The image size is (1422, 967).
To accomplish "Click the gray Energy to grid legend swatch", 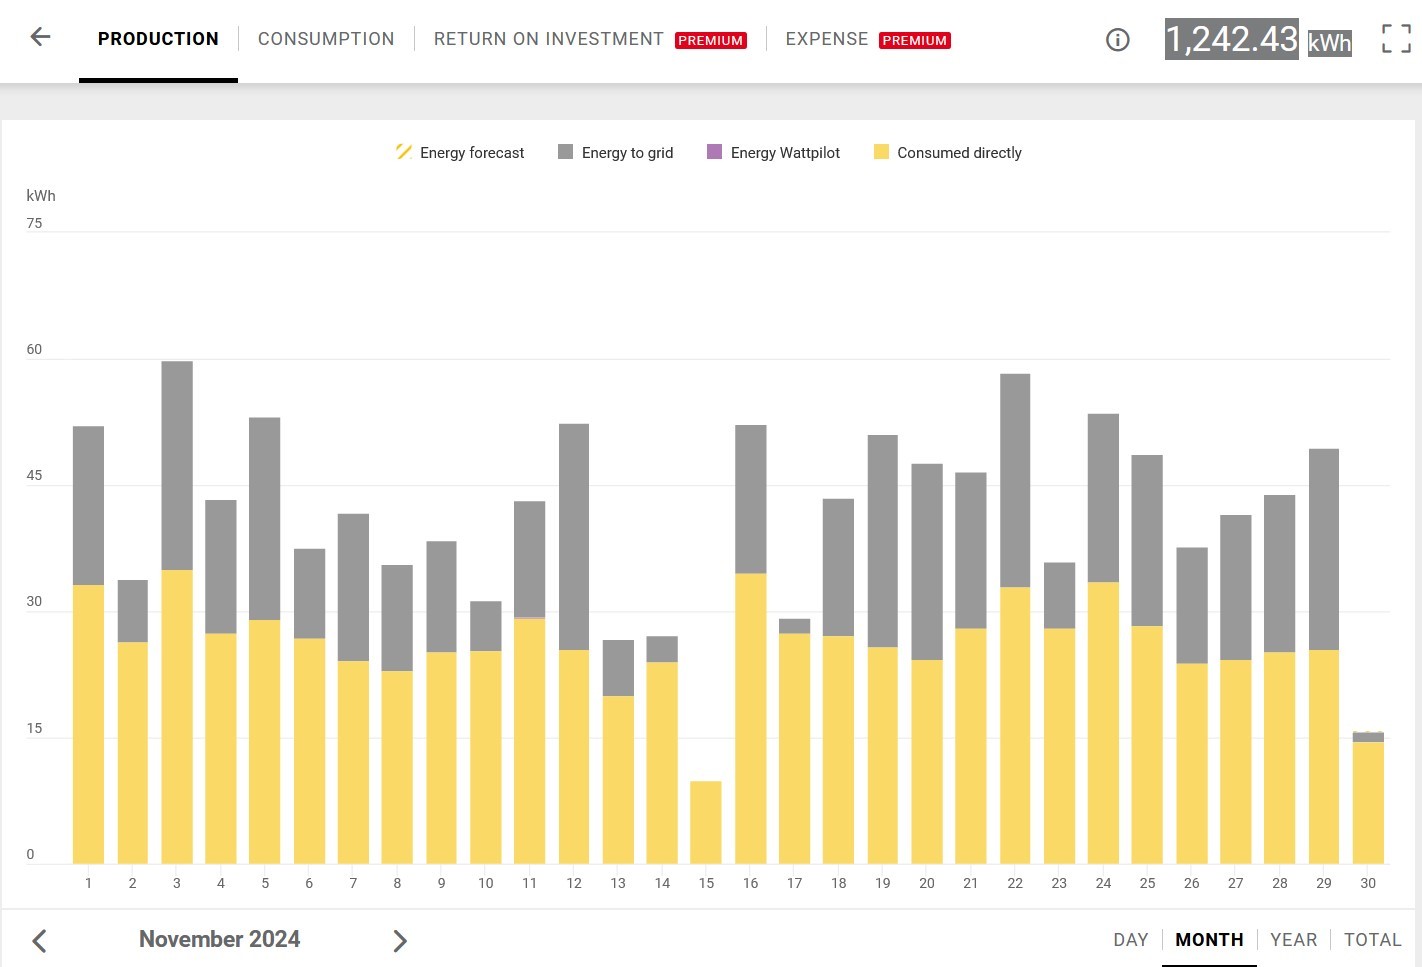I will coord(566,152).
